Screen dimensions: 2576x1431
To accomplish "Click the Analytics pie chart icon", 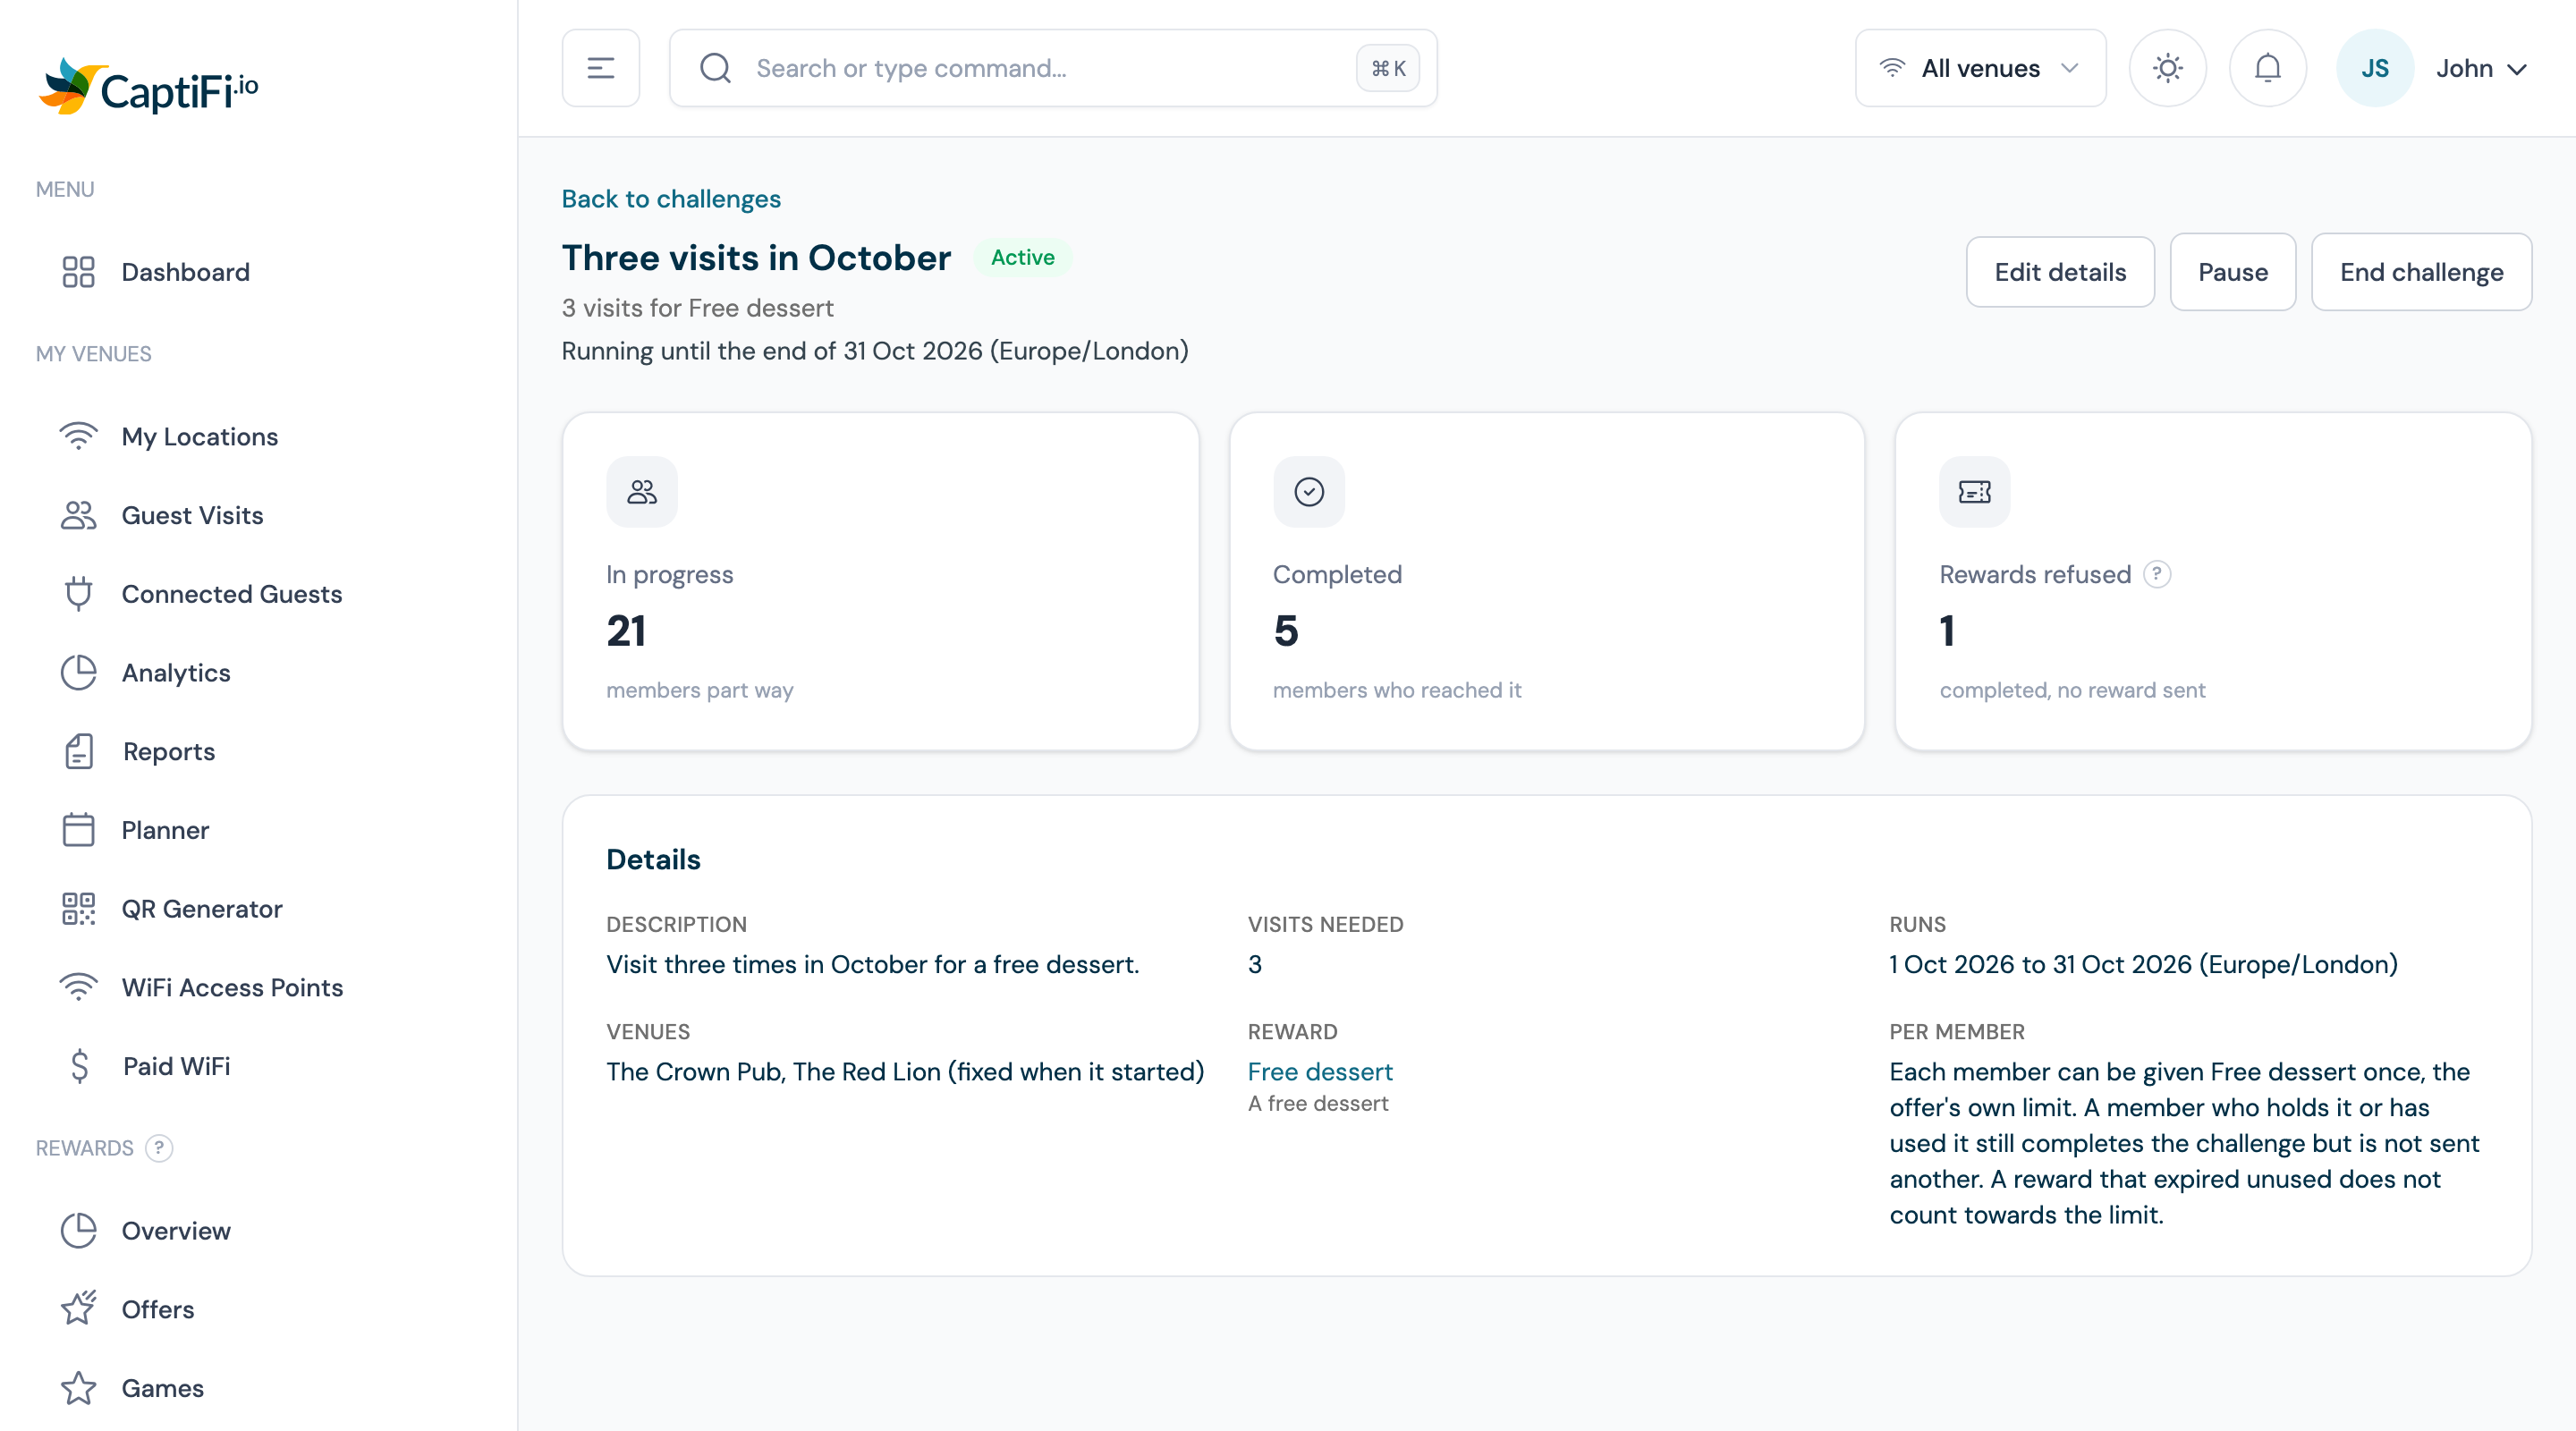I will pyautogui.click(x=78, y=673).
